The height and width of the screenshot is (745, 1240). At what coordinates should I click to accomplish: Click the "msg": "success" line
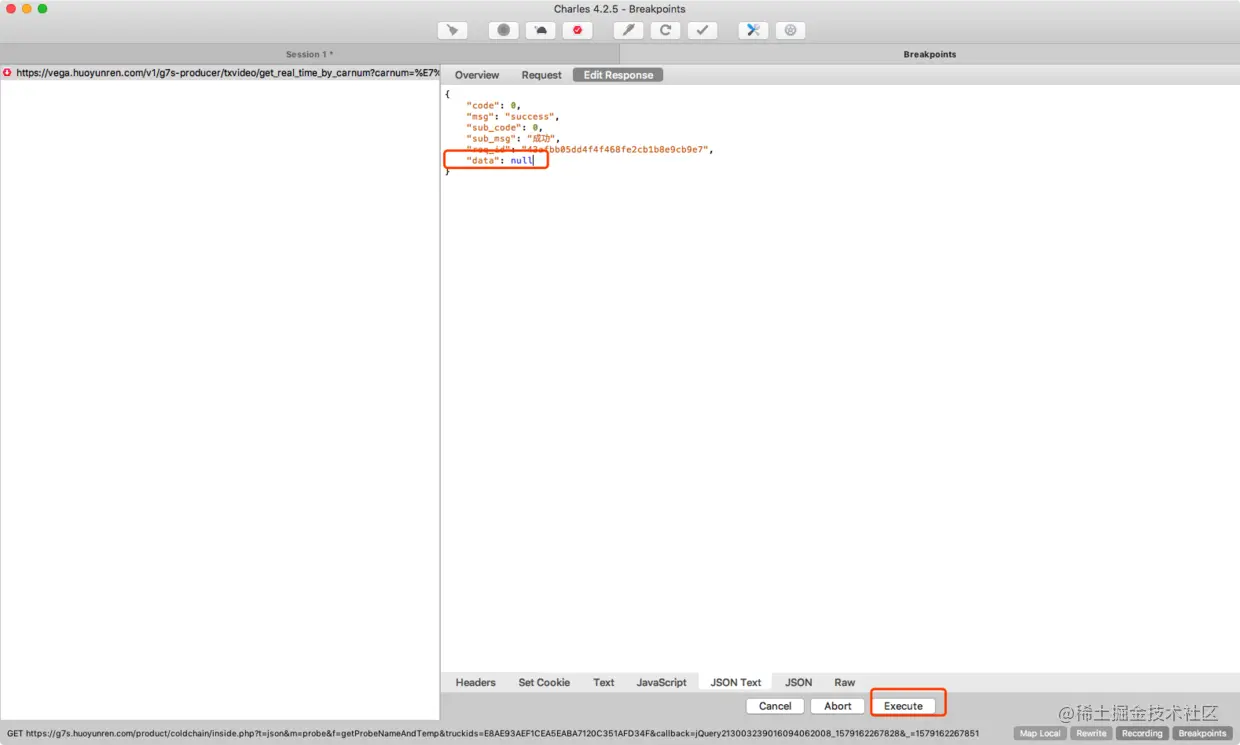coord(512,116)
